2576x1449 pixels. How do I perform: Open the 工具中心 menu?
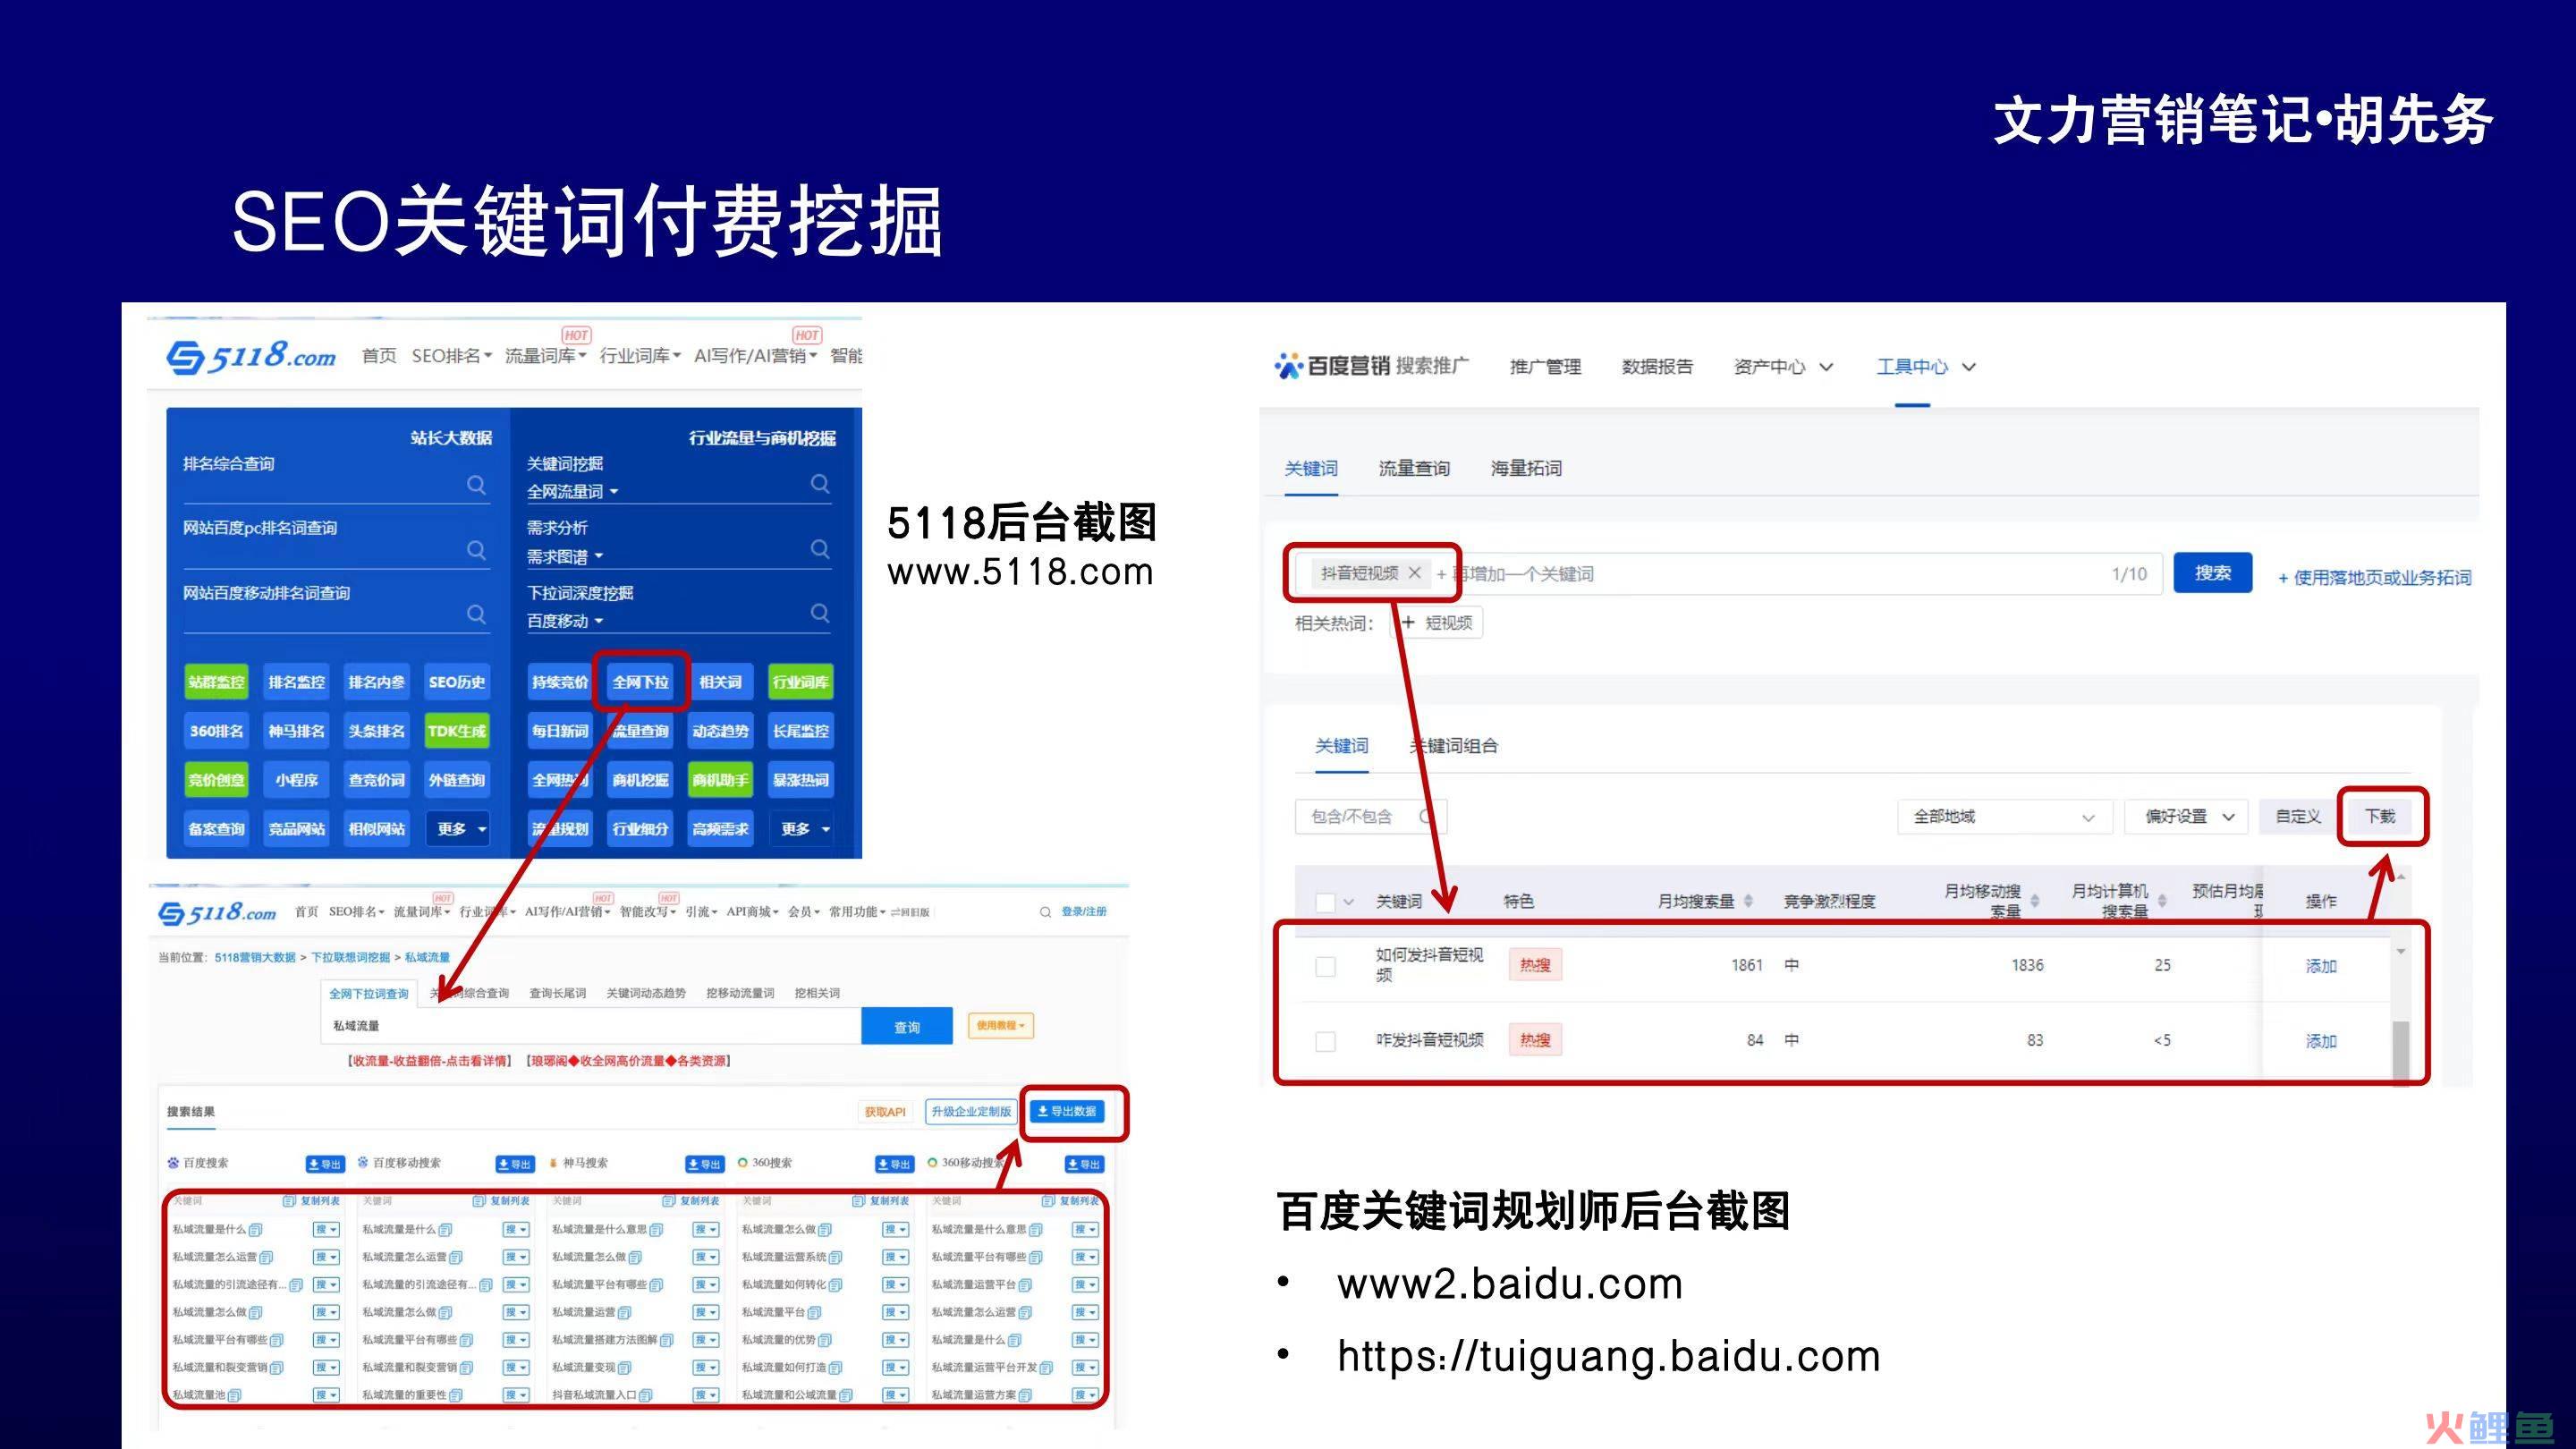coord(1926,367)
